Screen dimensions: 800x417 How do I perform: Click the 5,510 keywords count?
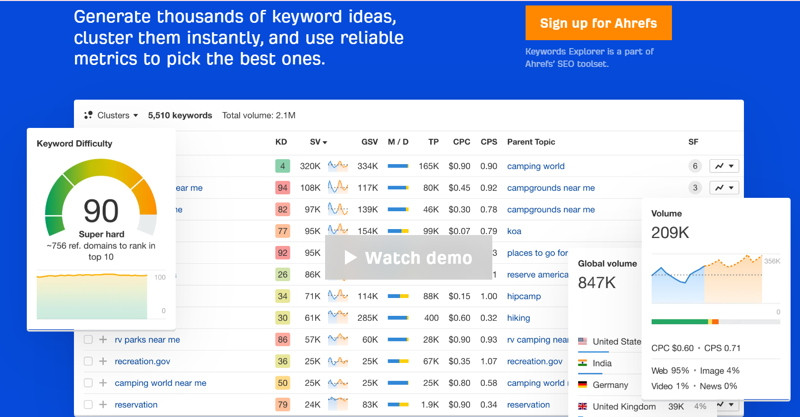pyautogui.click(x=180, y=115)
